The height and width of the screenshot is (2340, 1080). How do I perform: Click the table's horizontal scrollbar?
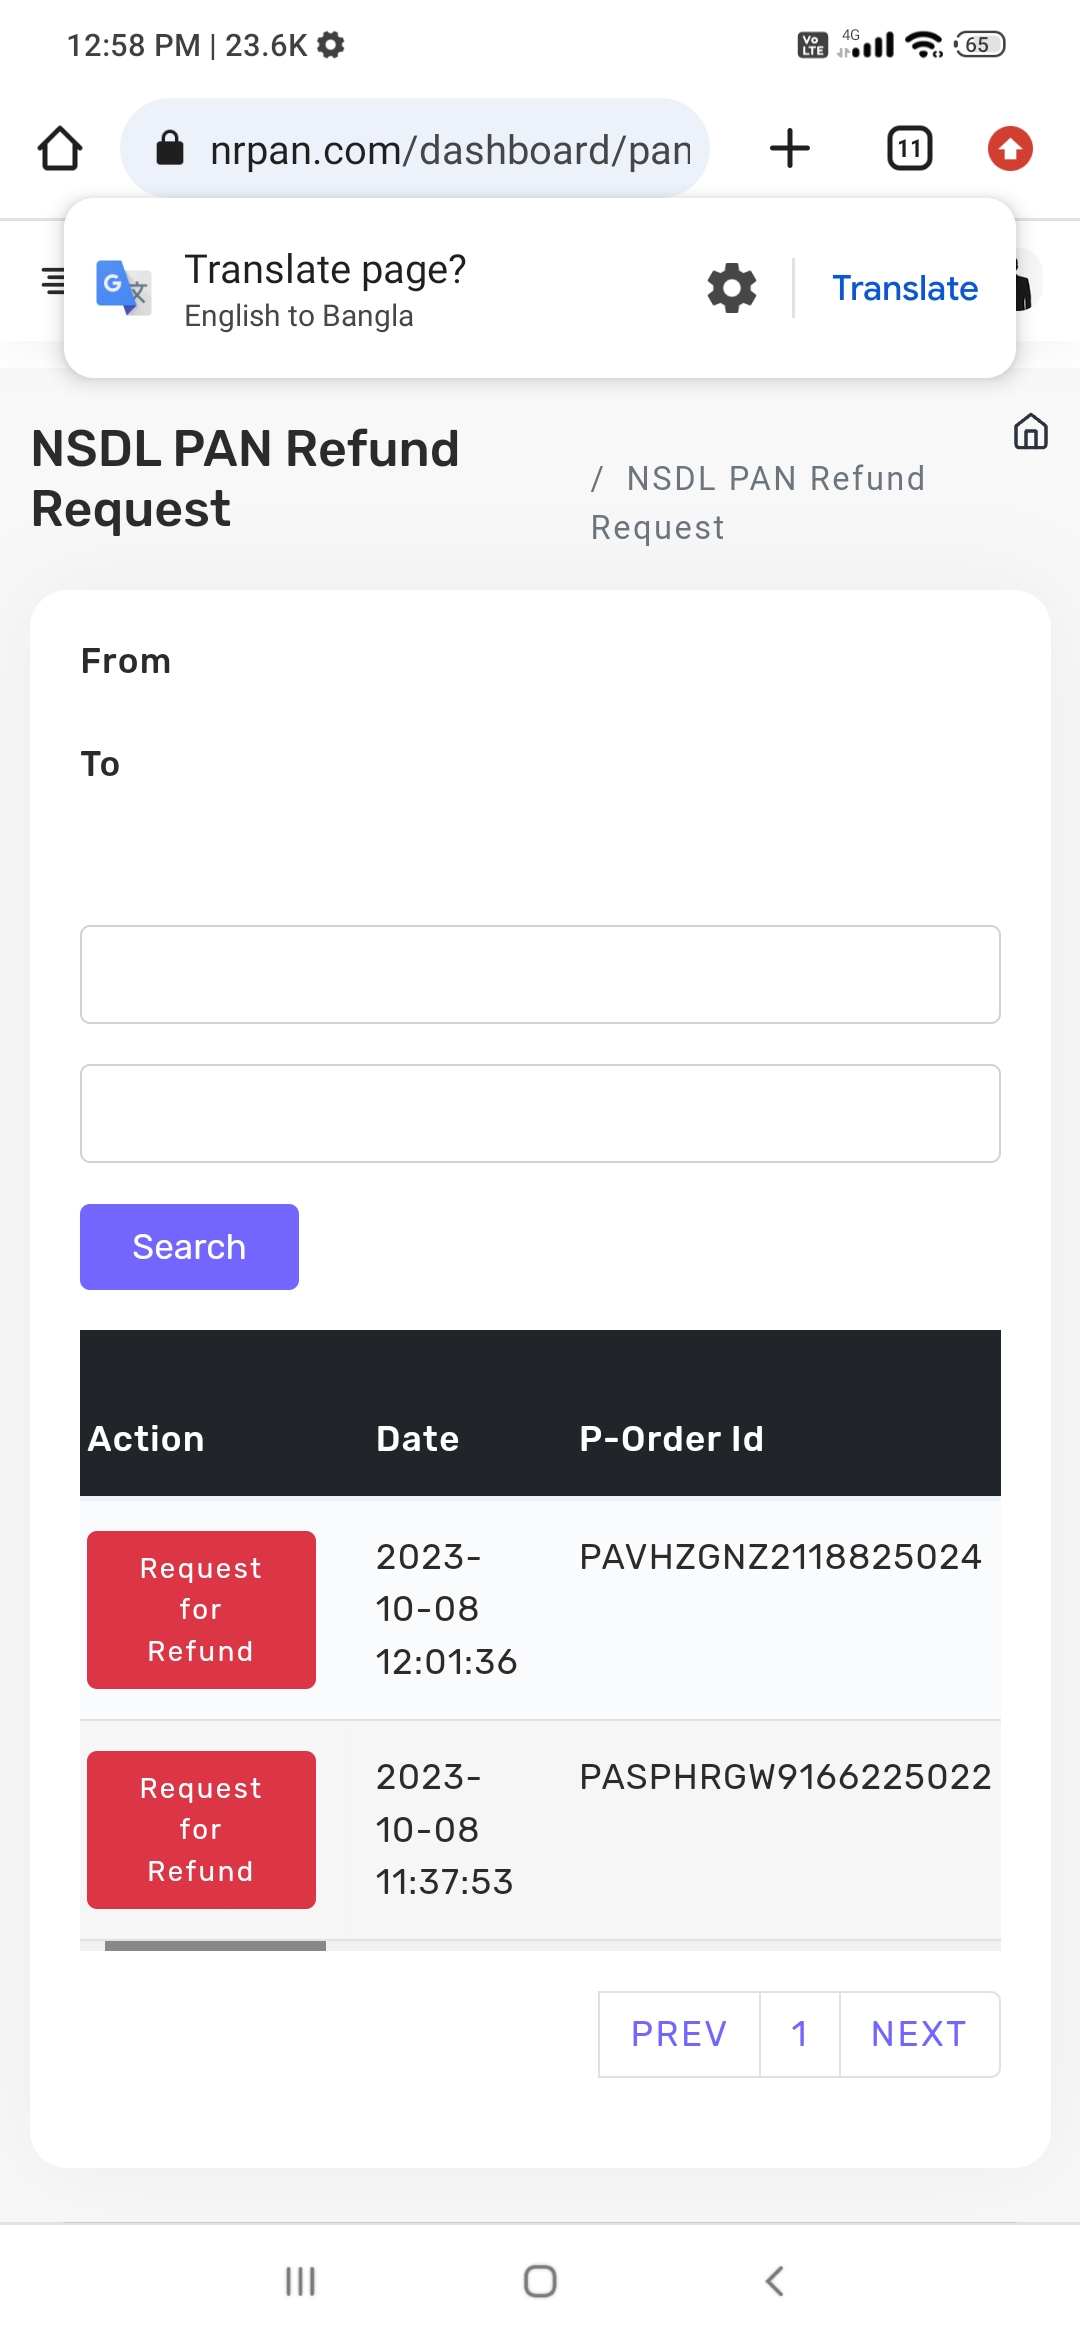click(x=215, y=1946)
